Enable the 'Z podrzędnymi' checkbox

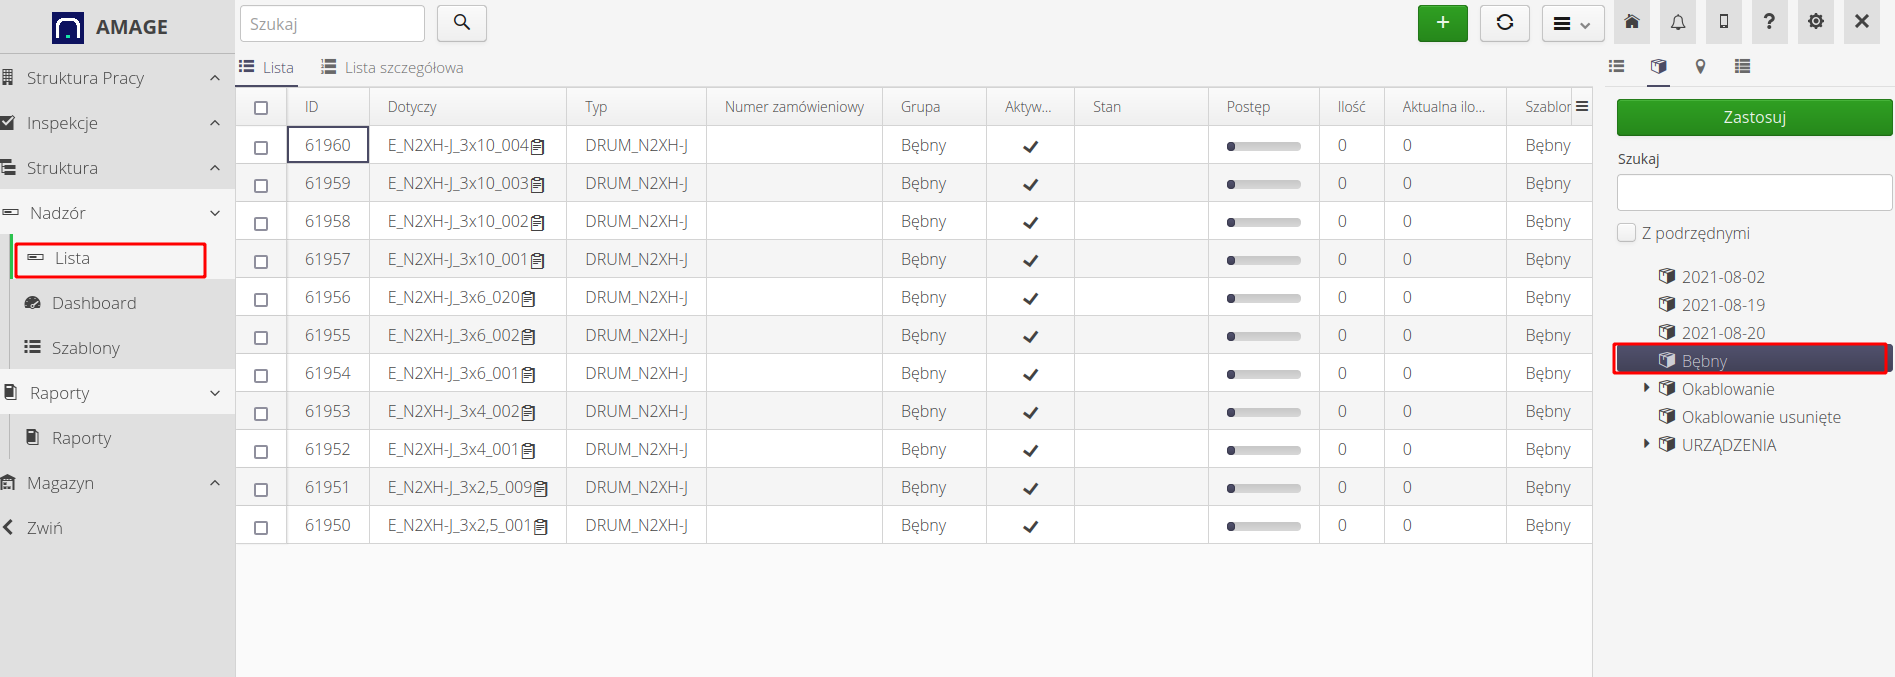[x=1627, y=233]
